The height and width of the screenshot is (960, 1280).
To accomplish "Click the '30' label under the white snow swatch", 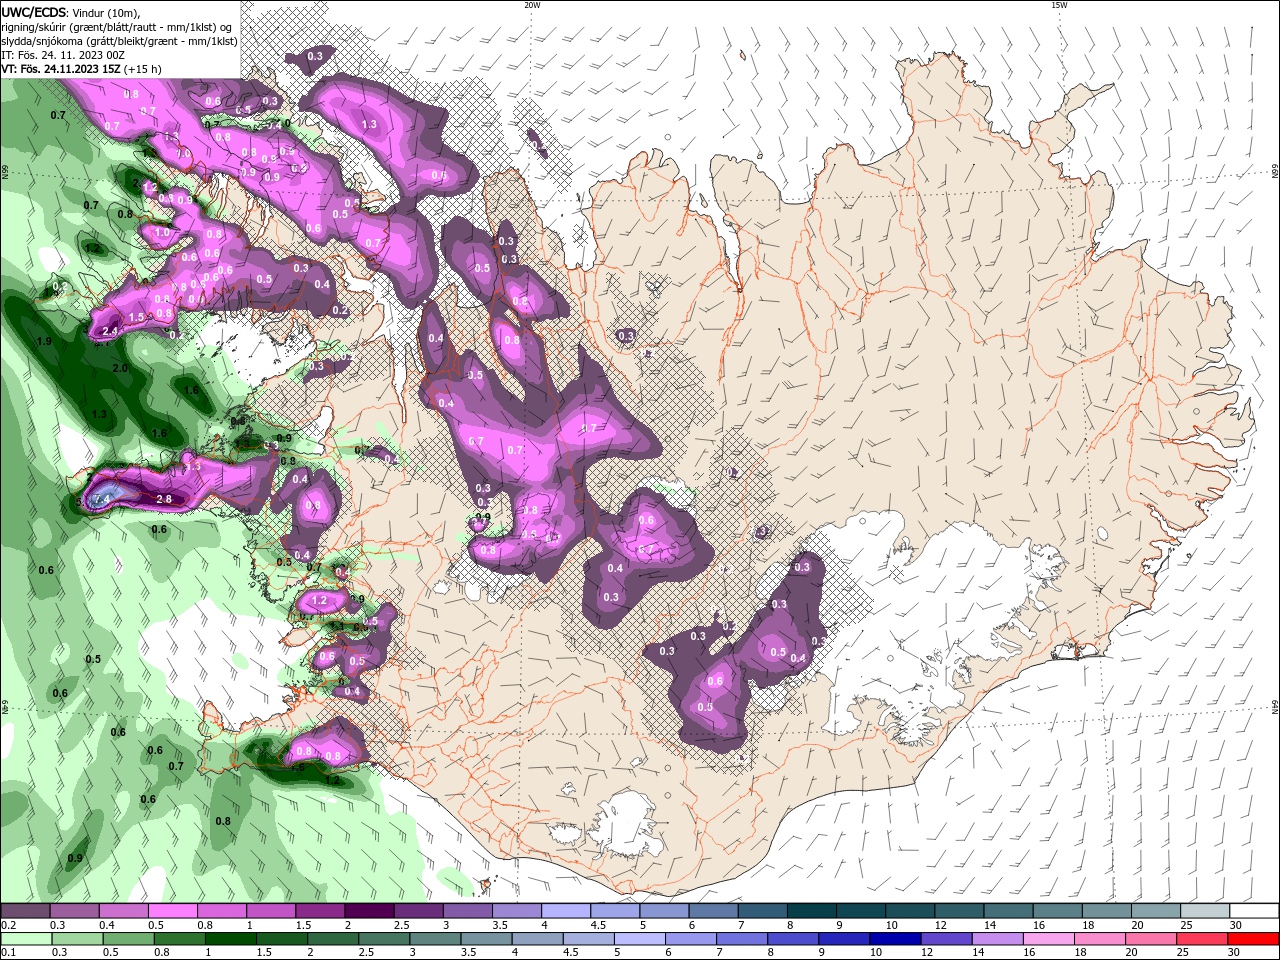I will coord(1236,926).
